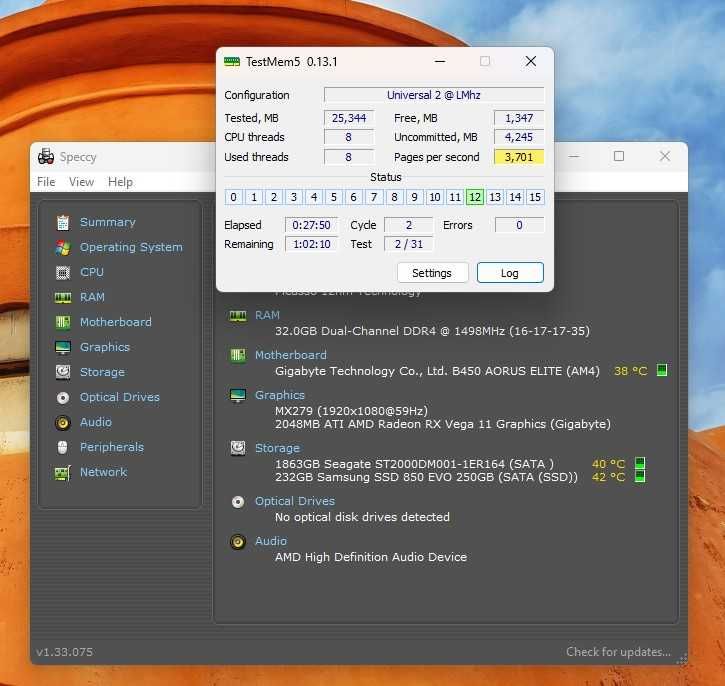Click status cell 12 highlighted green
The image size is (725, 686).
click(x=475, y=197)
